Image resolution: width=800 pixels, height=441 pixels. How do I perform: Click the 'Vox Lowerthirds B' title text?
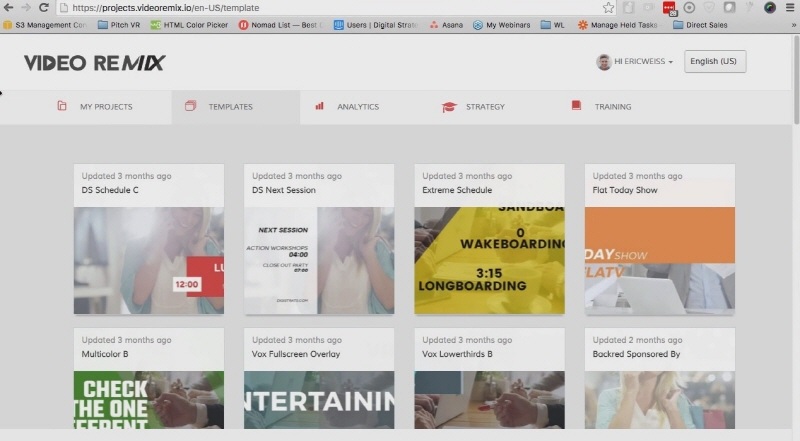point(457,354)
